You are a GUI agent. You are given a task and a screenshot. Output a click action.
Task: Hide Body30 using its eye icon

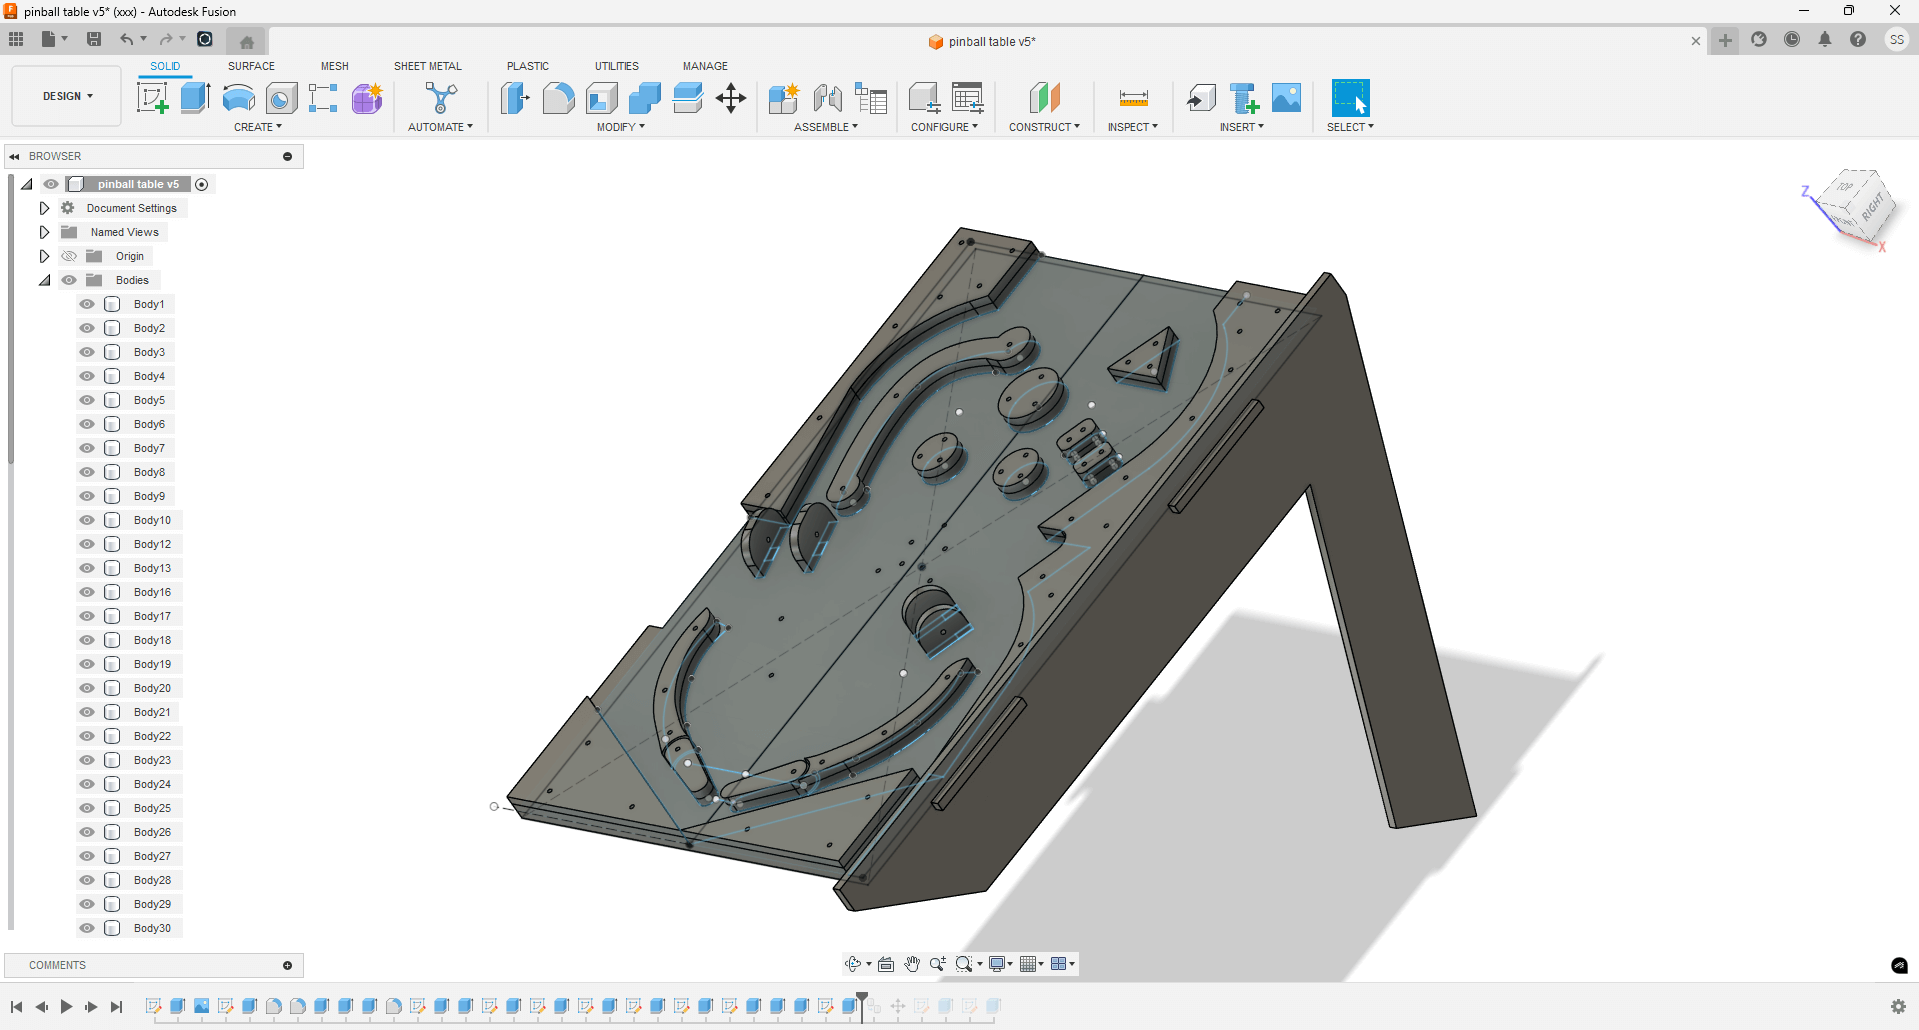87,928
